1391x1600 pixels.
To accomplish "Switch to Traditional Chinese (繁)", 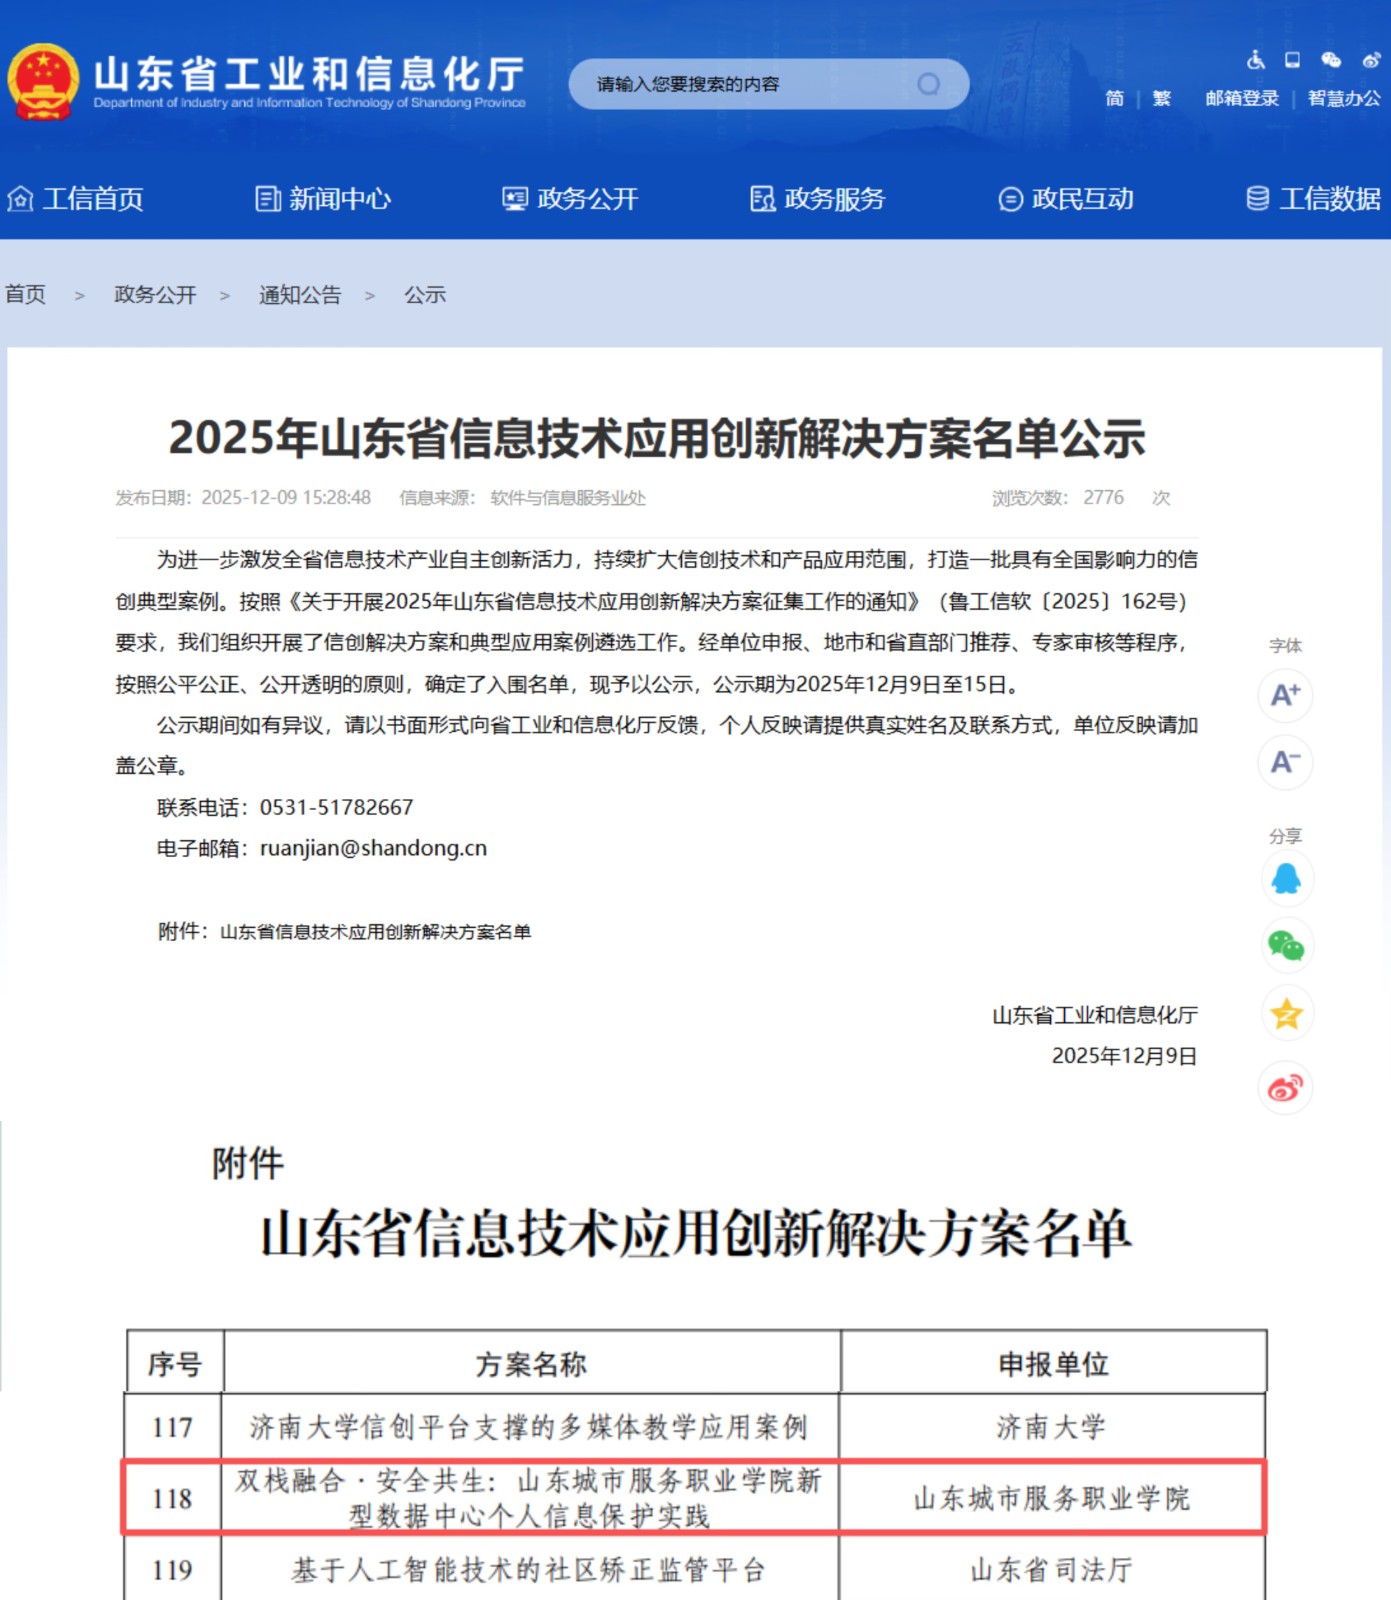I will pos(1161,98).
